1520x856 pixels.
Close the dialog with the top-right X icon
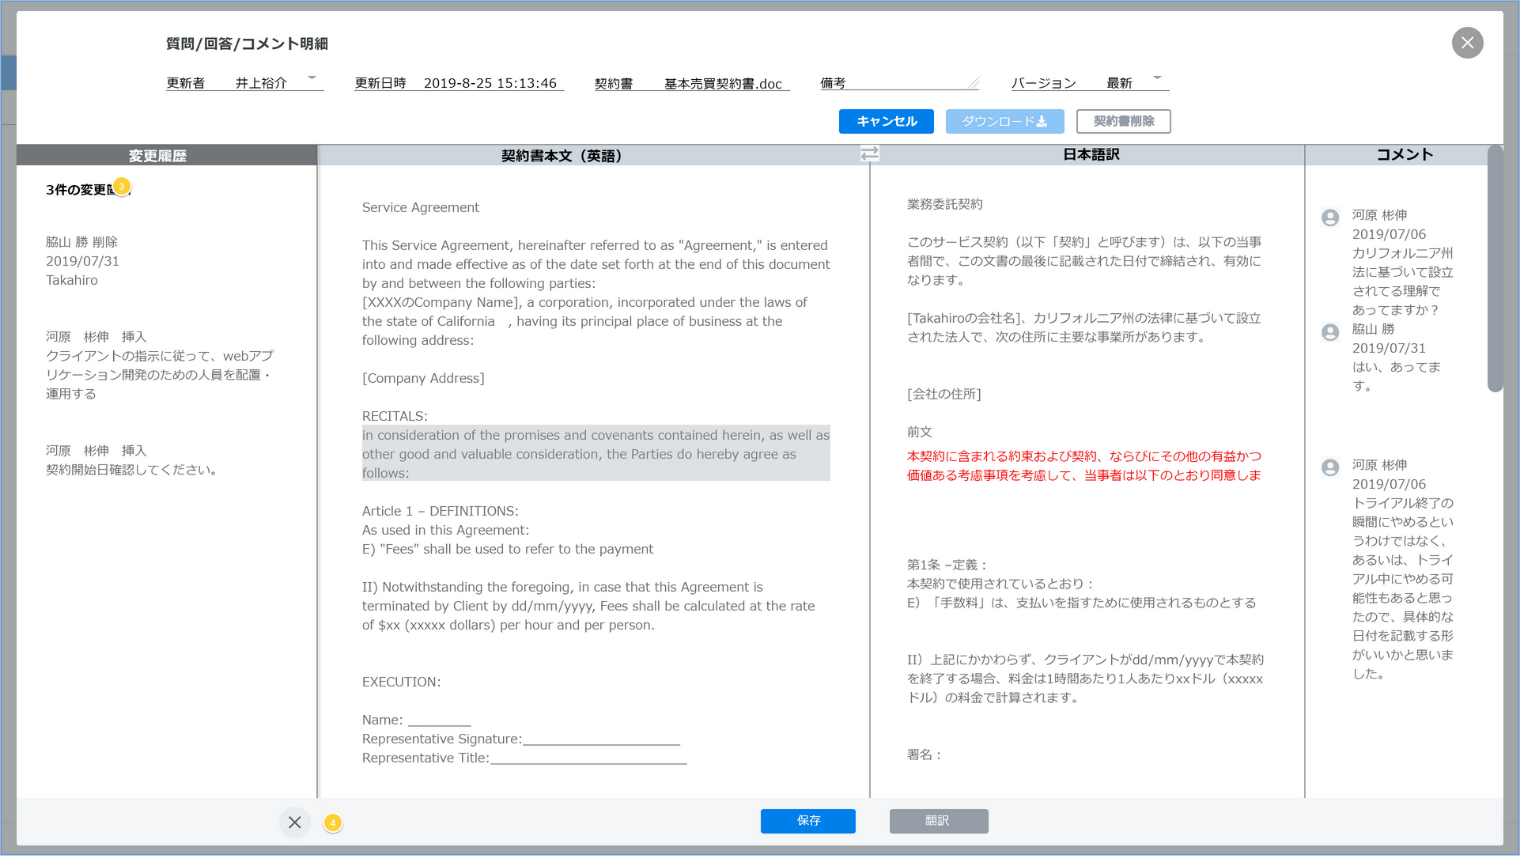coord(1467,43)
